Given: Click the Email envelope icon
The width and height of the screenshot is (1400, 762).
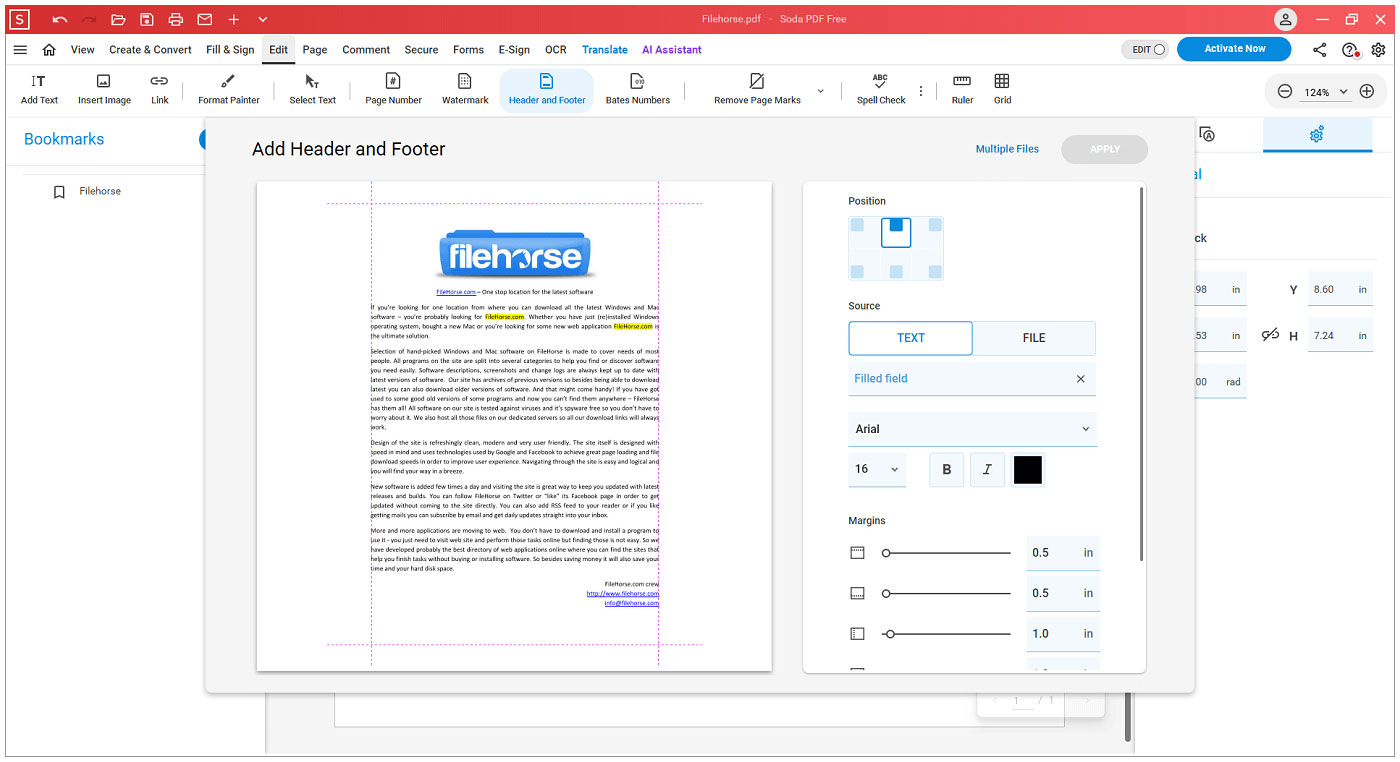Looking at the screenshot, I should pos(205,19).
